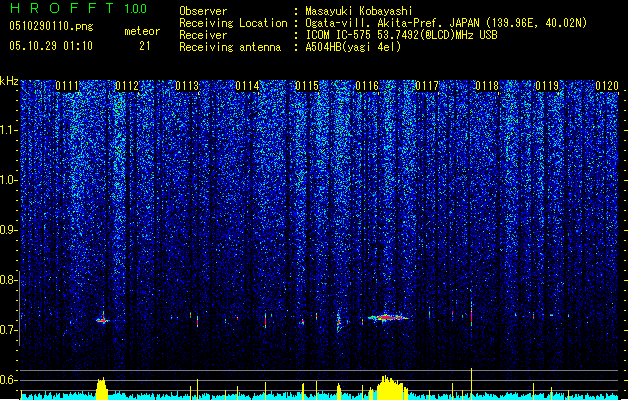
Task: Click time marker 0116
Action: pyautogui.click(x=367, y=86)
